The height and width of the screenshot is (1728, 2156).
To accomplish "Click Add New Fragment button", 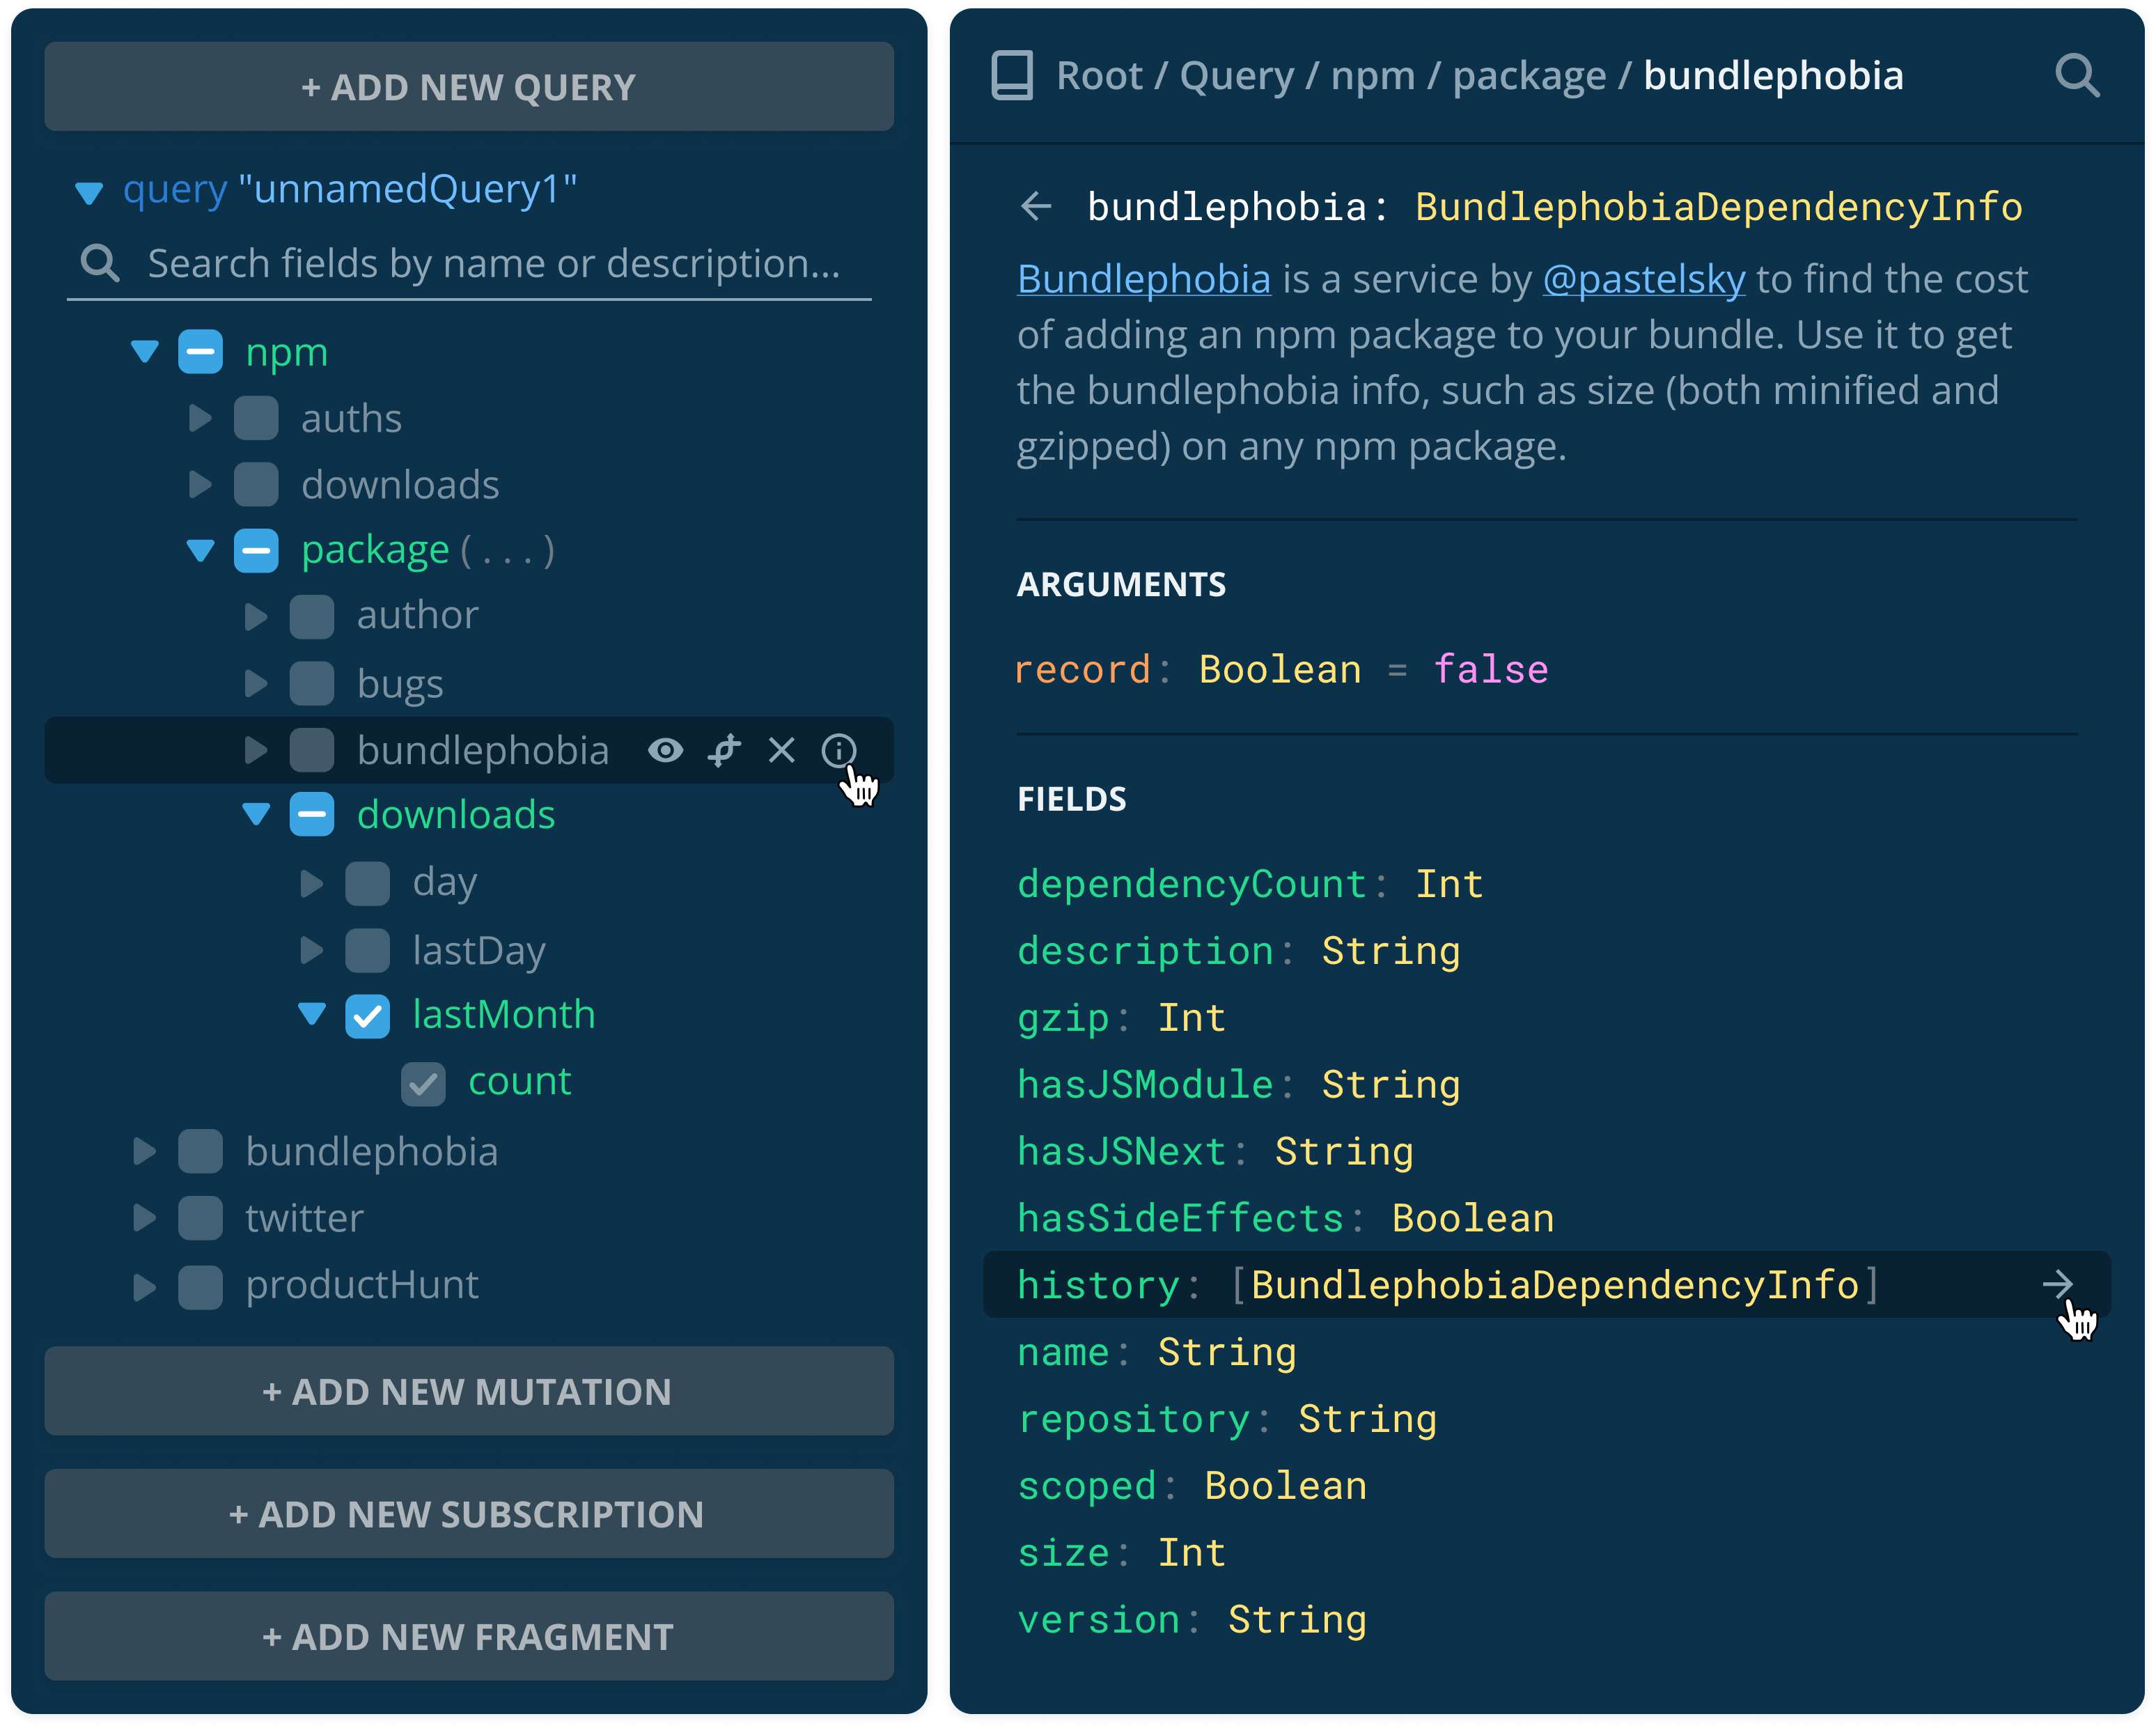I will 469,1637.
